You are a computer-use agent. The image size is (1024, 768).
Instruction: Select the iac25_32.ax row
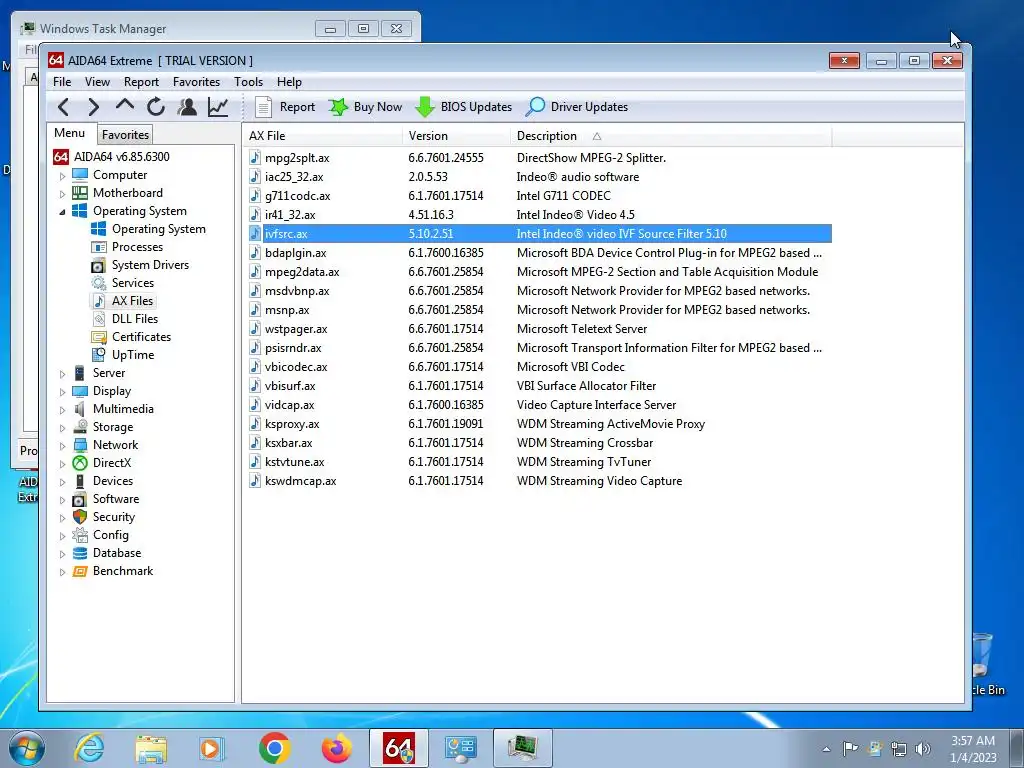(539, 177)
